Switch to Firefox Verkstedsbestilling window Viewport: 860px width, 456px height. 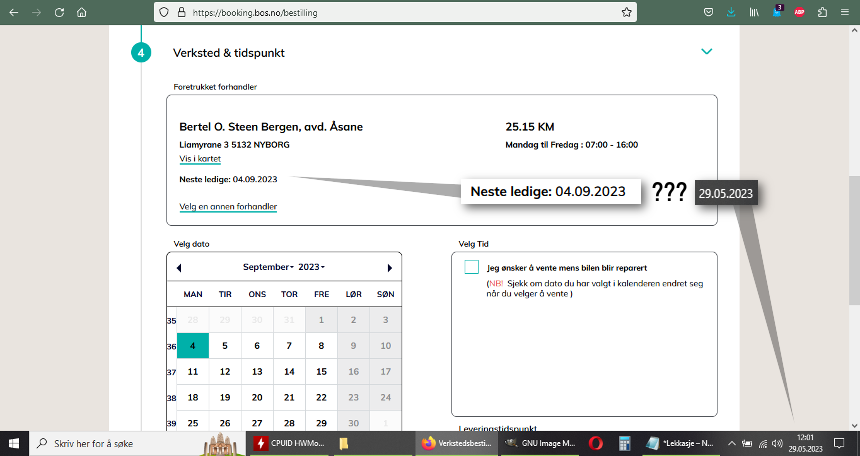coord(457,443)
